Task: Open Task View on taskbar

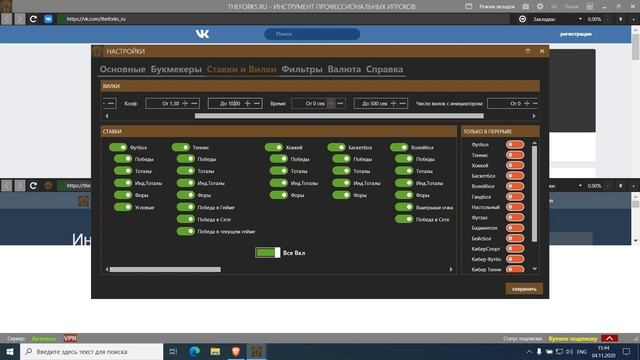Action: coord(173,351)
